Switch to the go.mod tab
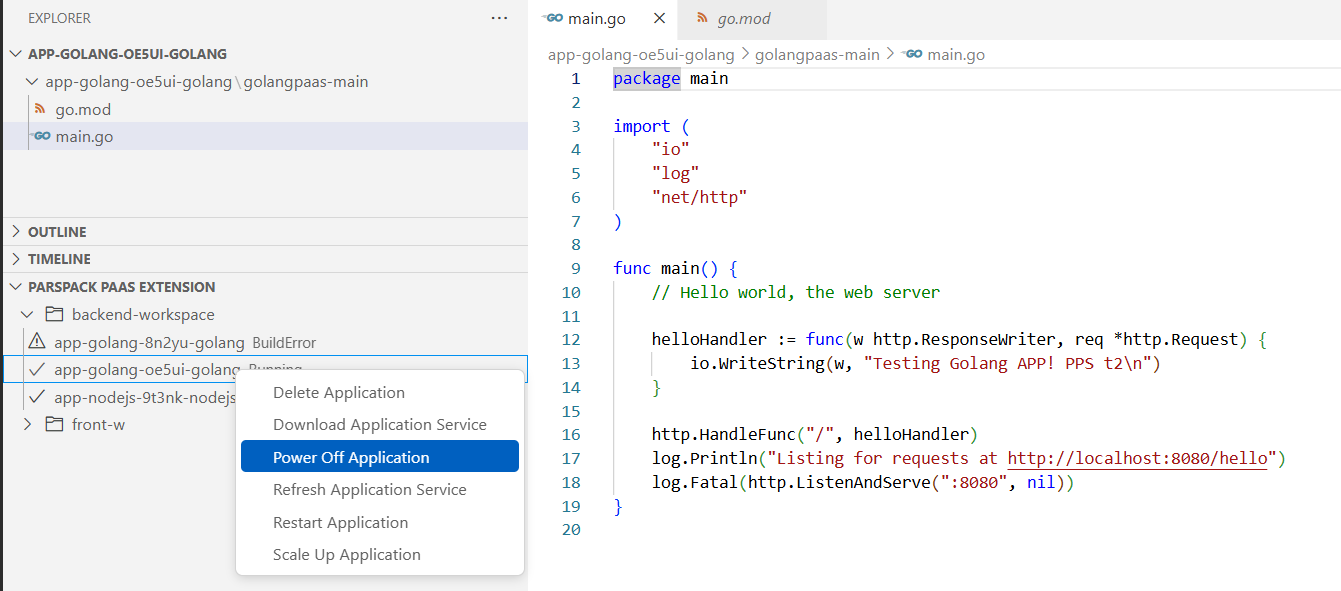The image size is (1341, 591). (744, 18)
